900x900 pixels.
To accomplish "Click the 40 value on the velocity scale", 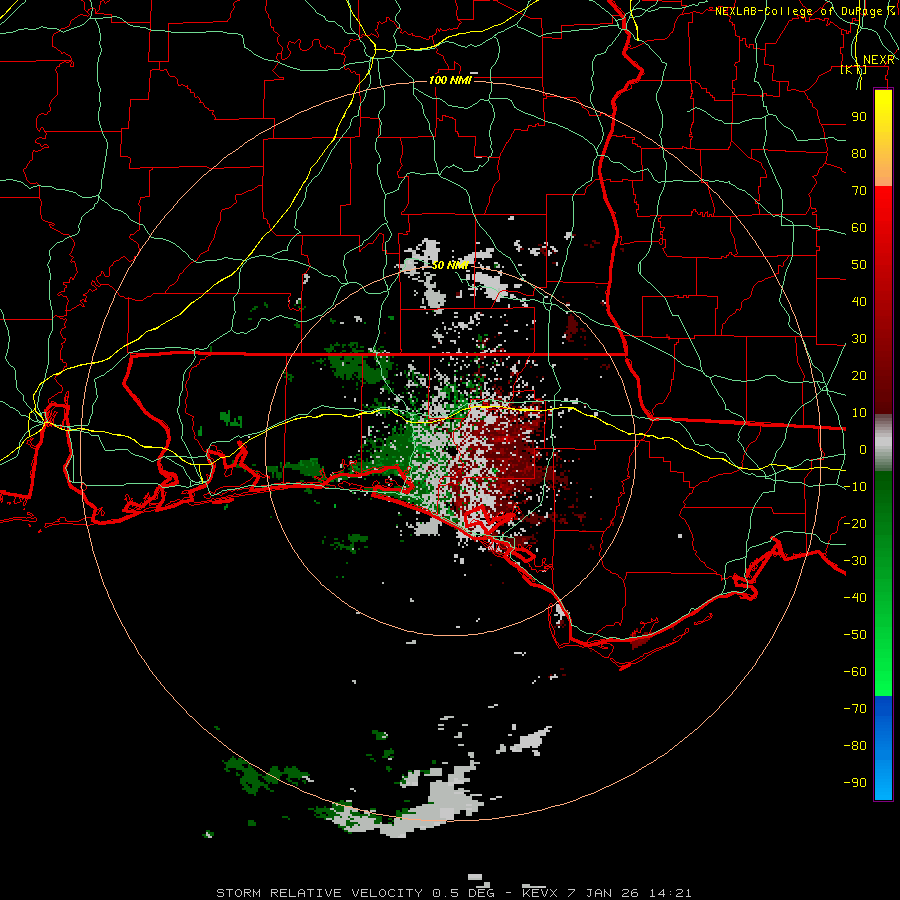I will click(x=859, y=302).
